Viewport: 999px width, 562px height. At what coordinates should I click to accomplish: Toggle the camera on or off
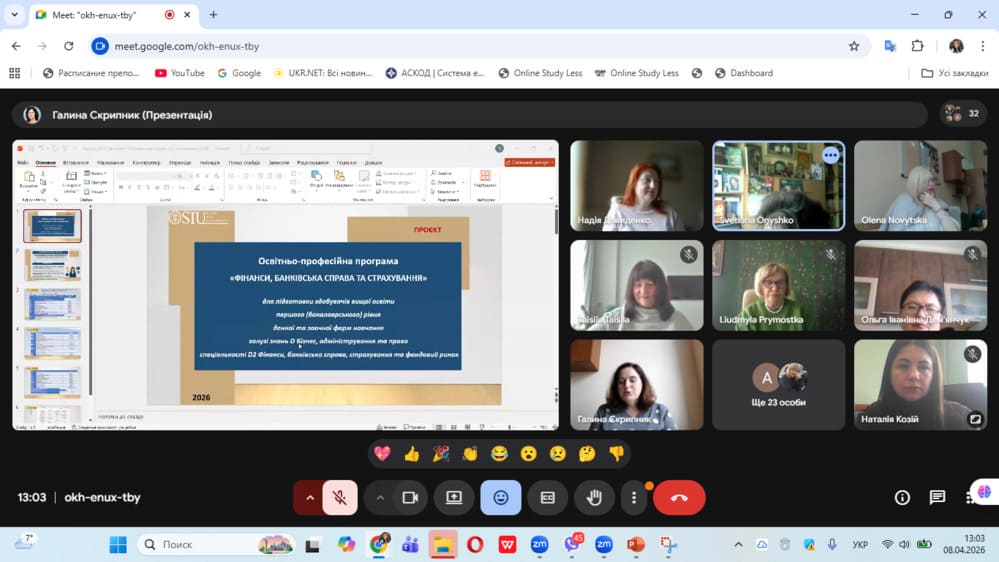pos(409,497)
